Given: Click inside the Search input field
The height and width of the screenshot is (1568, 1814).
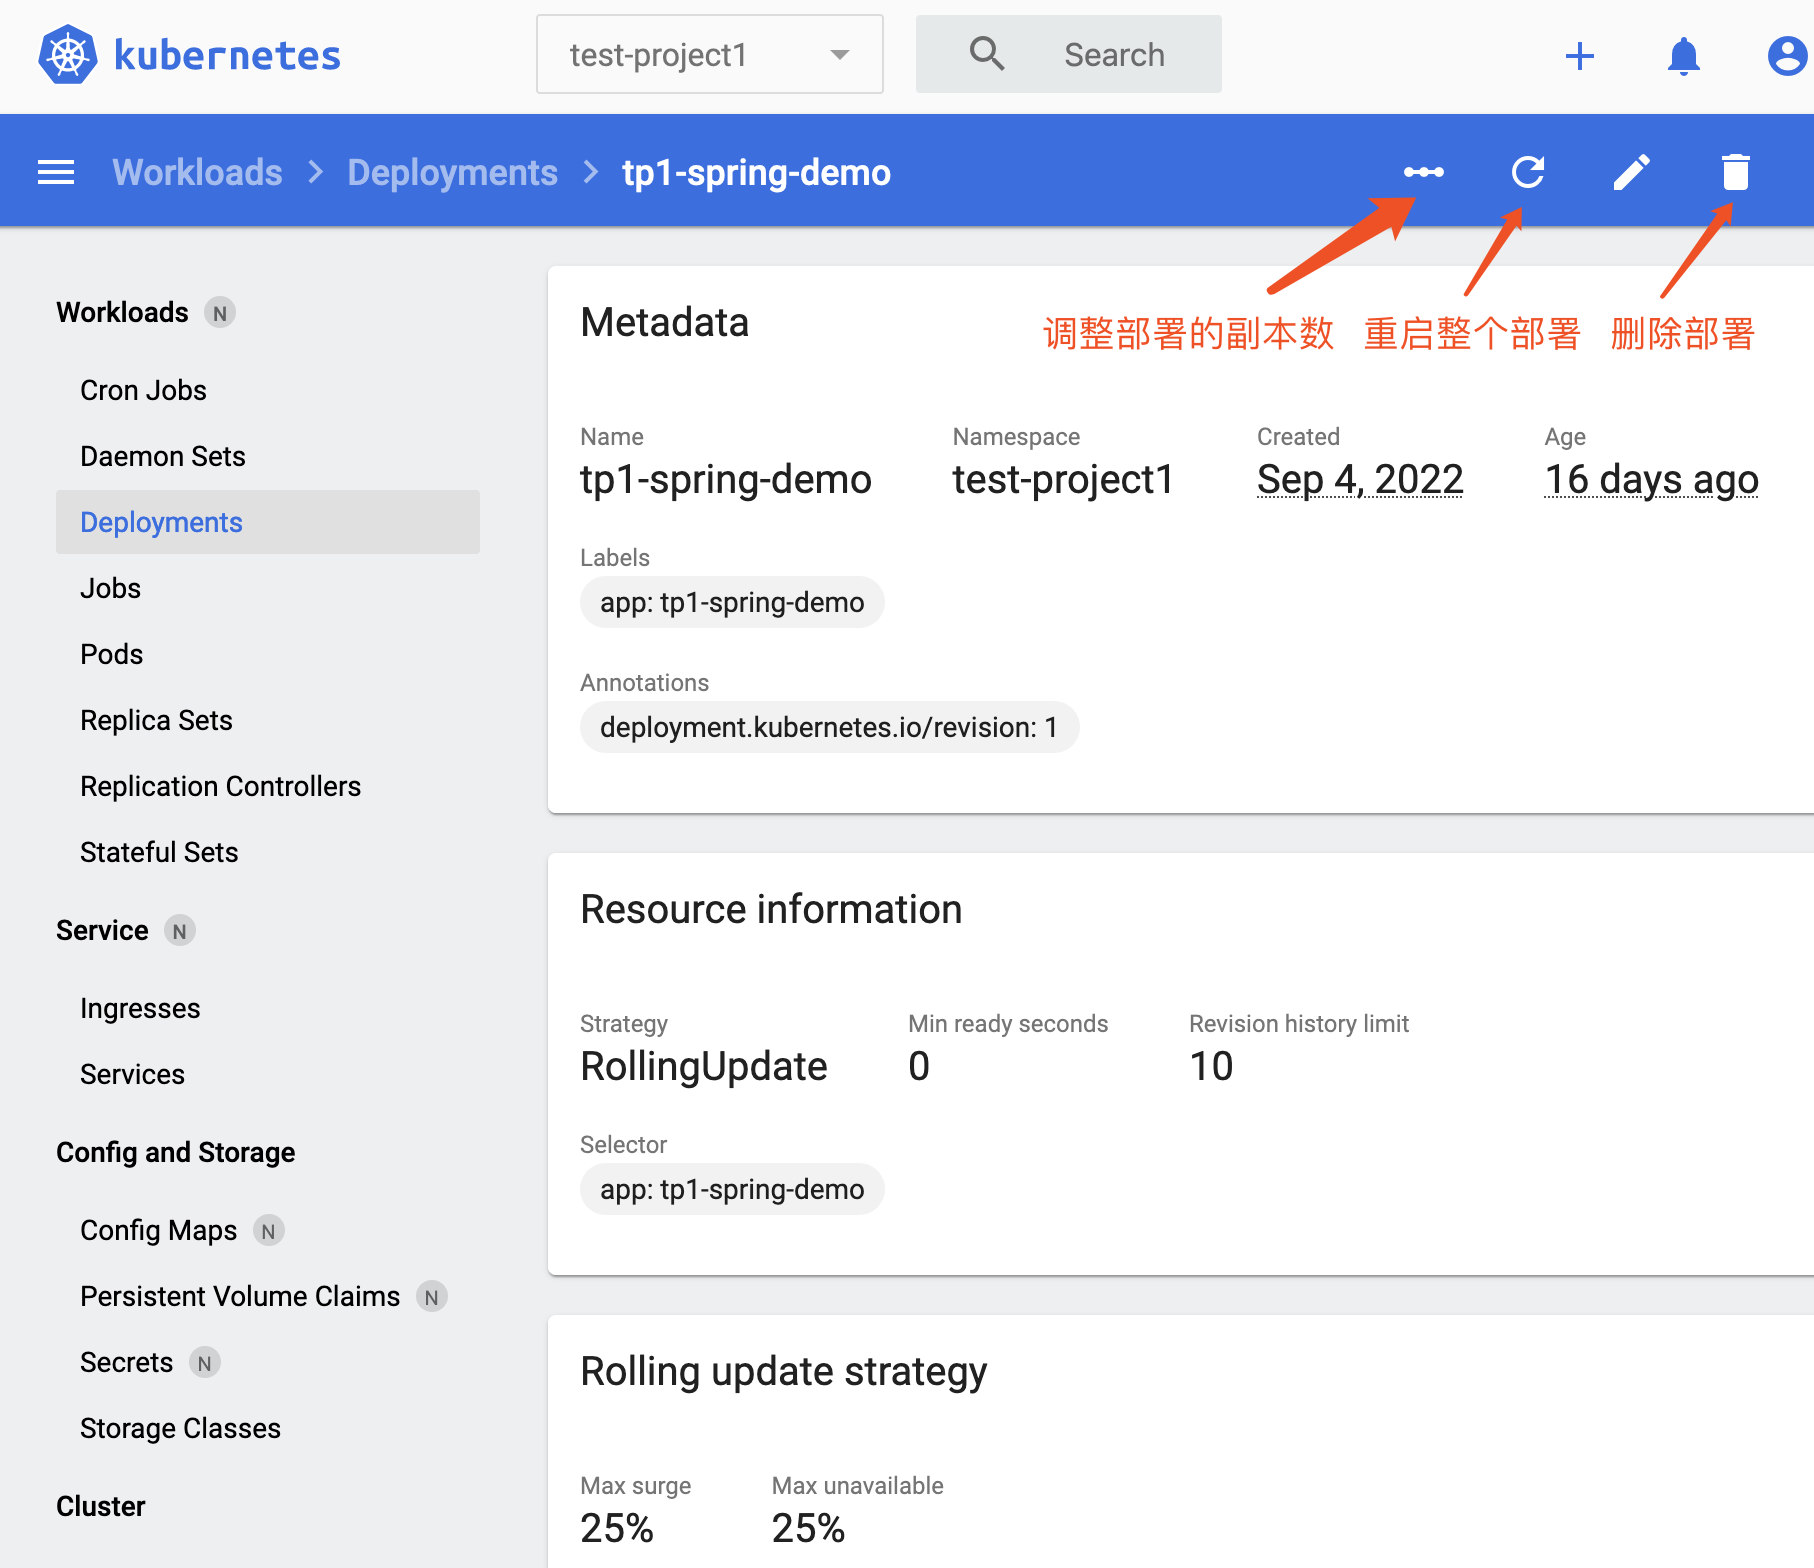Looking at the screenshot, I should [1113, 54].
